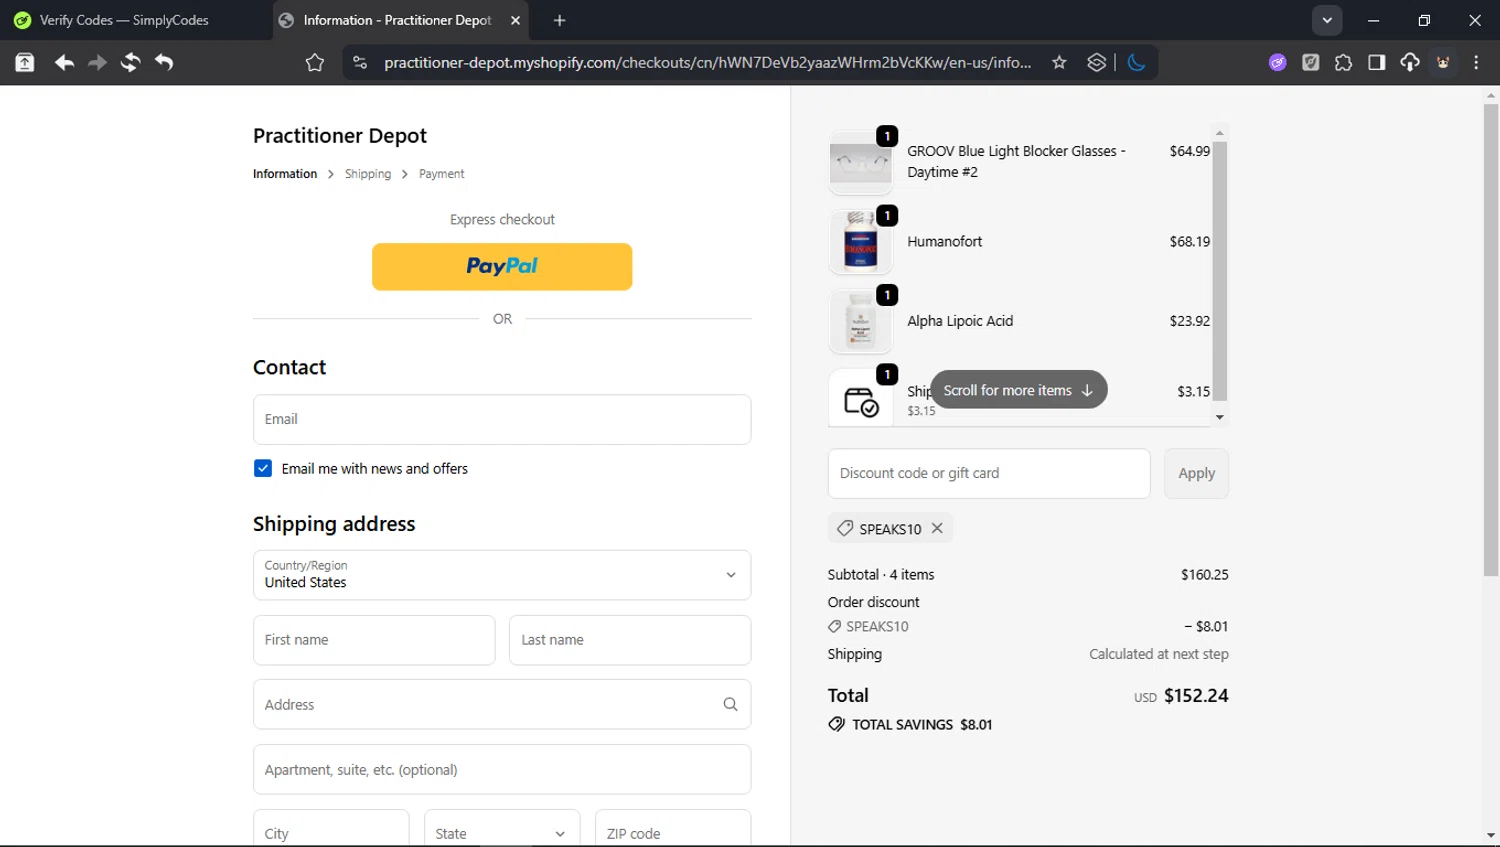Screen dimensions: 1500x847
Task: Click the upload tray icon at far left
Action: [x=25, y=63]
